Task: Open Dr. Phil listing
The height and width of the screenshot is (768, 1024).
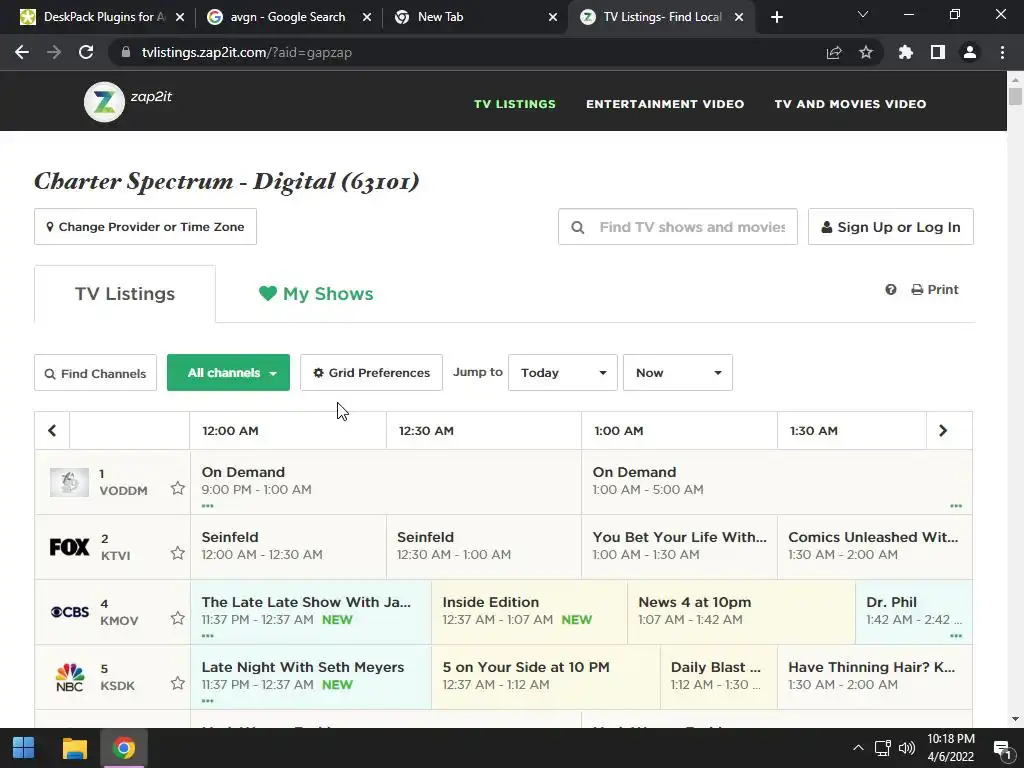Action: click(x=914, y=612)
